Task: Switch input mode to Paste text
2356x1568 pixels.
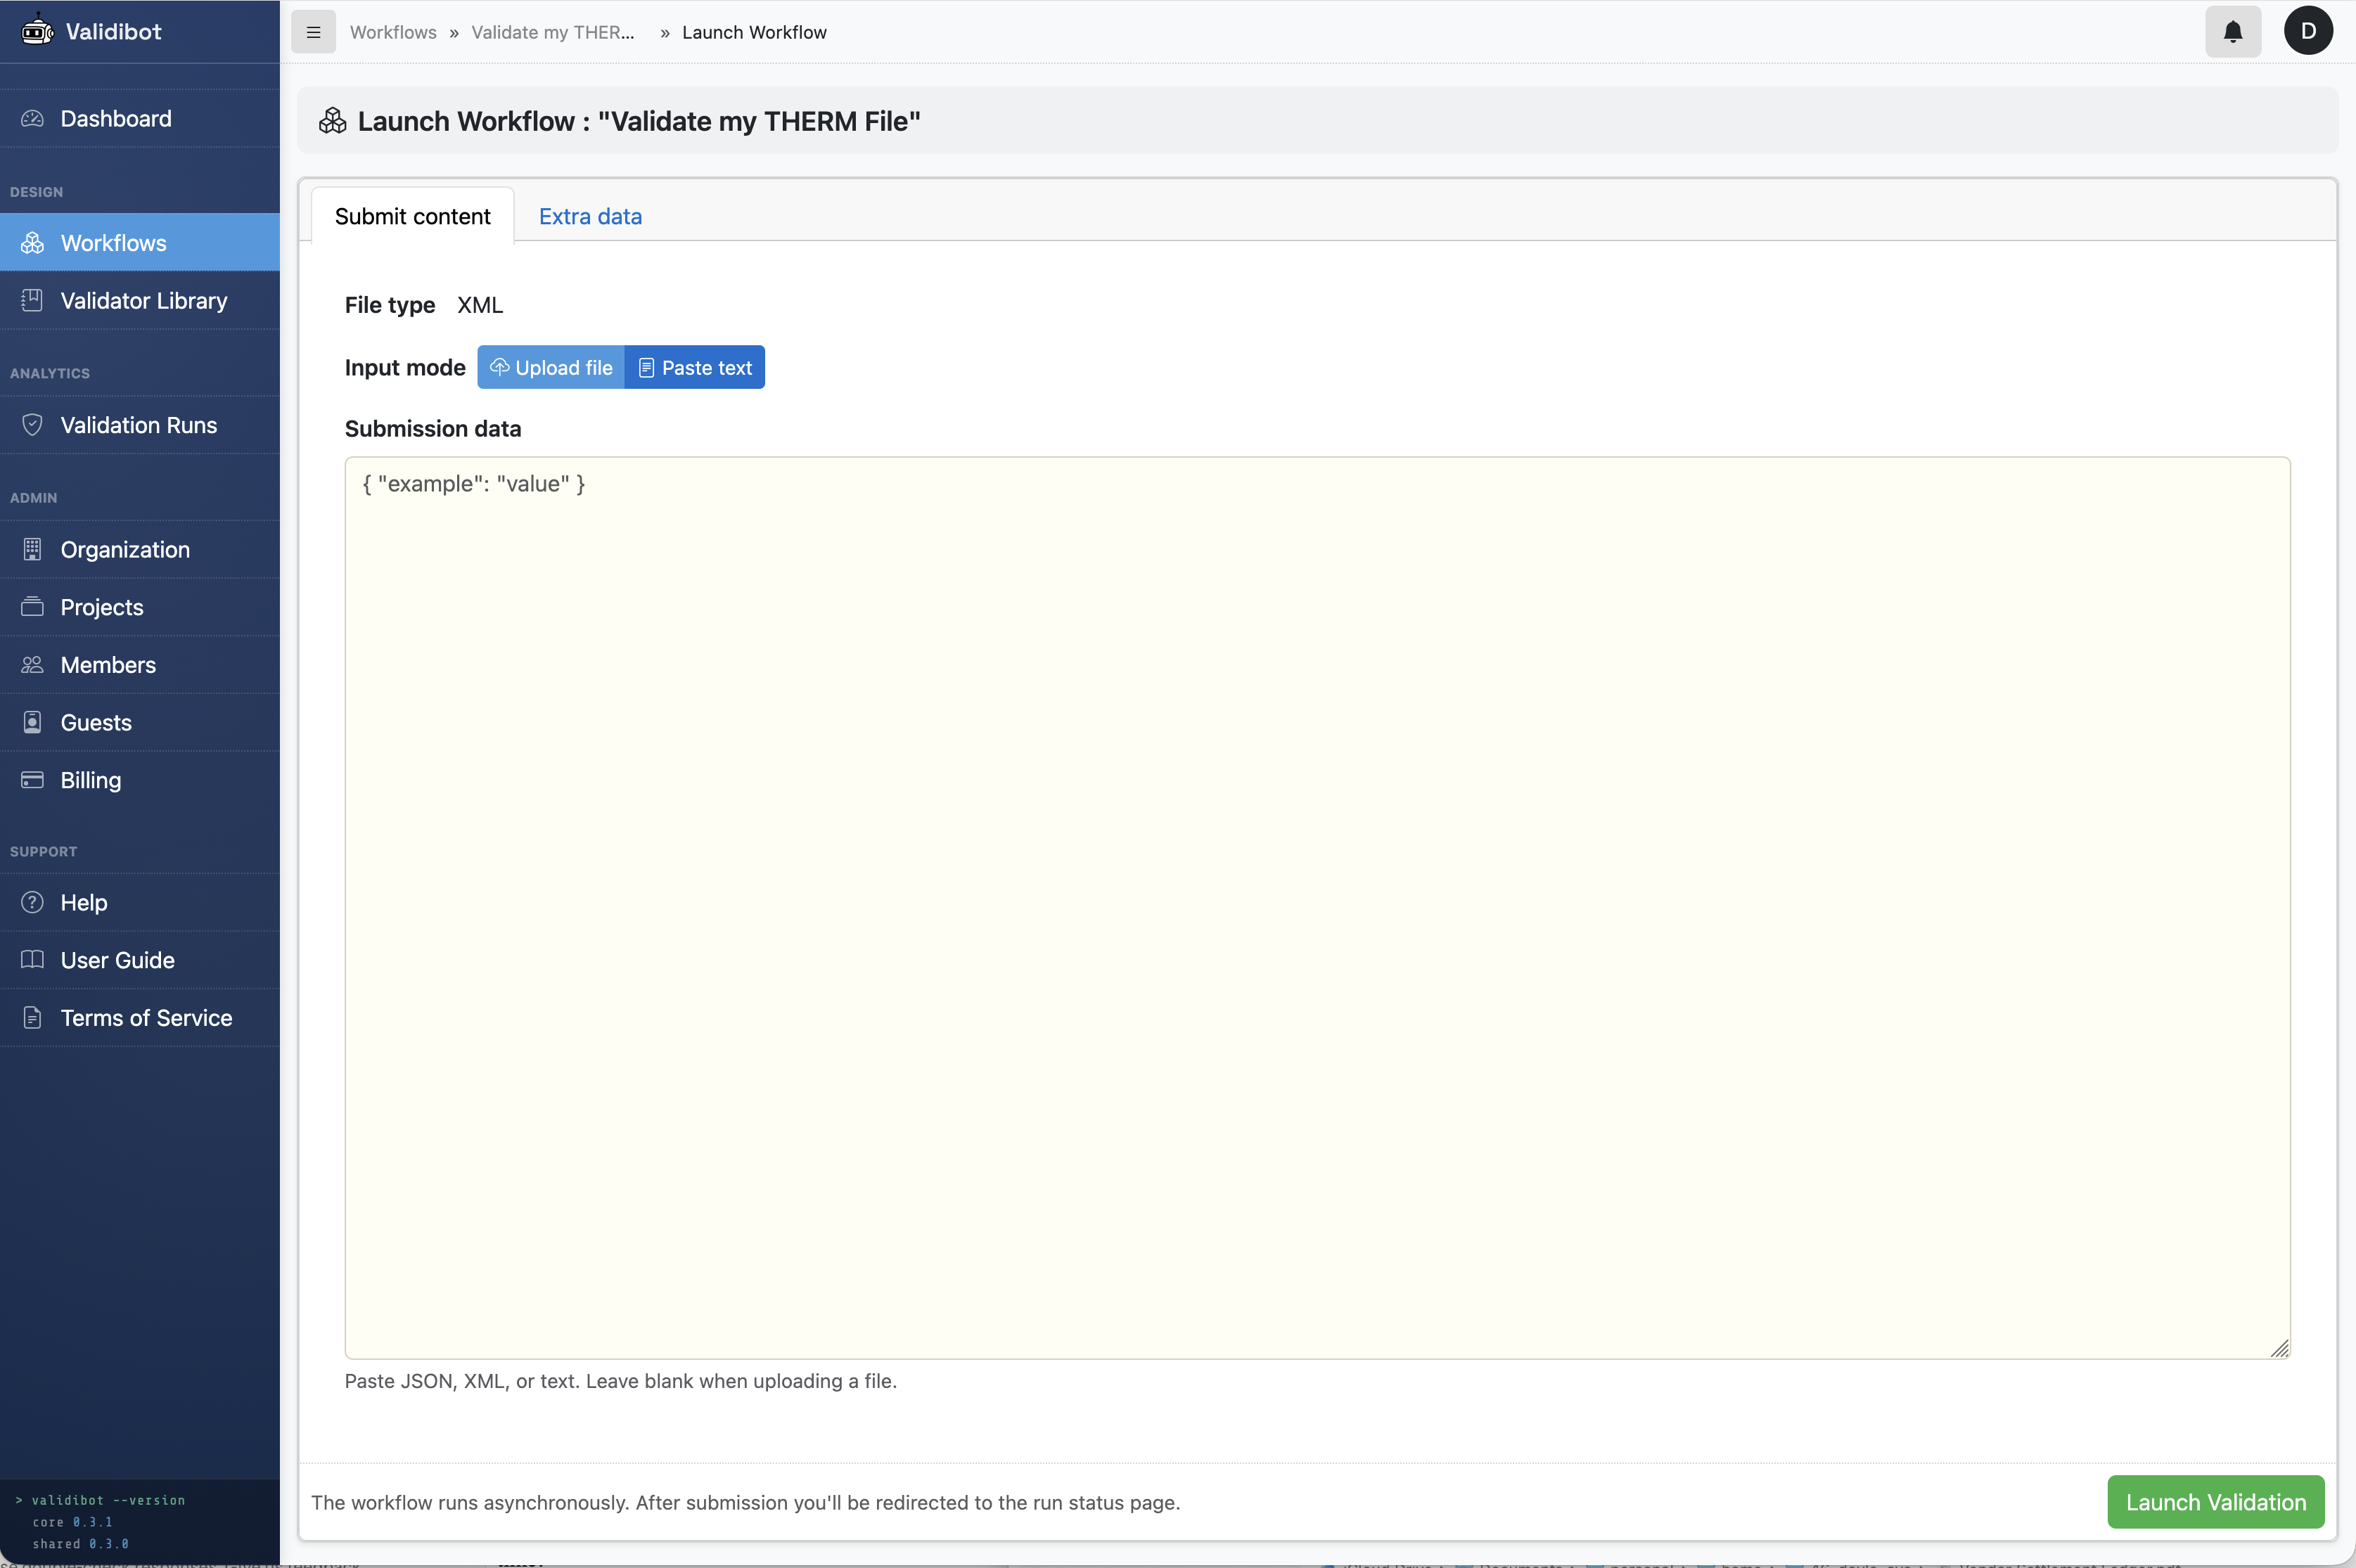Action: tap(694, 367)
